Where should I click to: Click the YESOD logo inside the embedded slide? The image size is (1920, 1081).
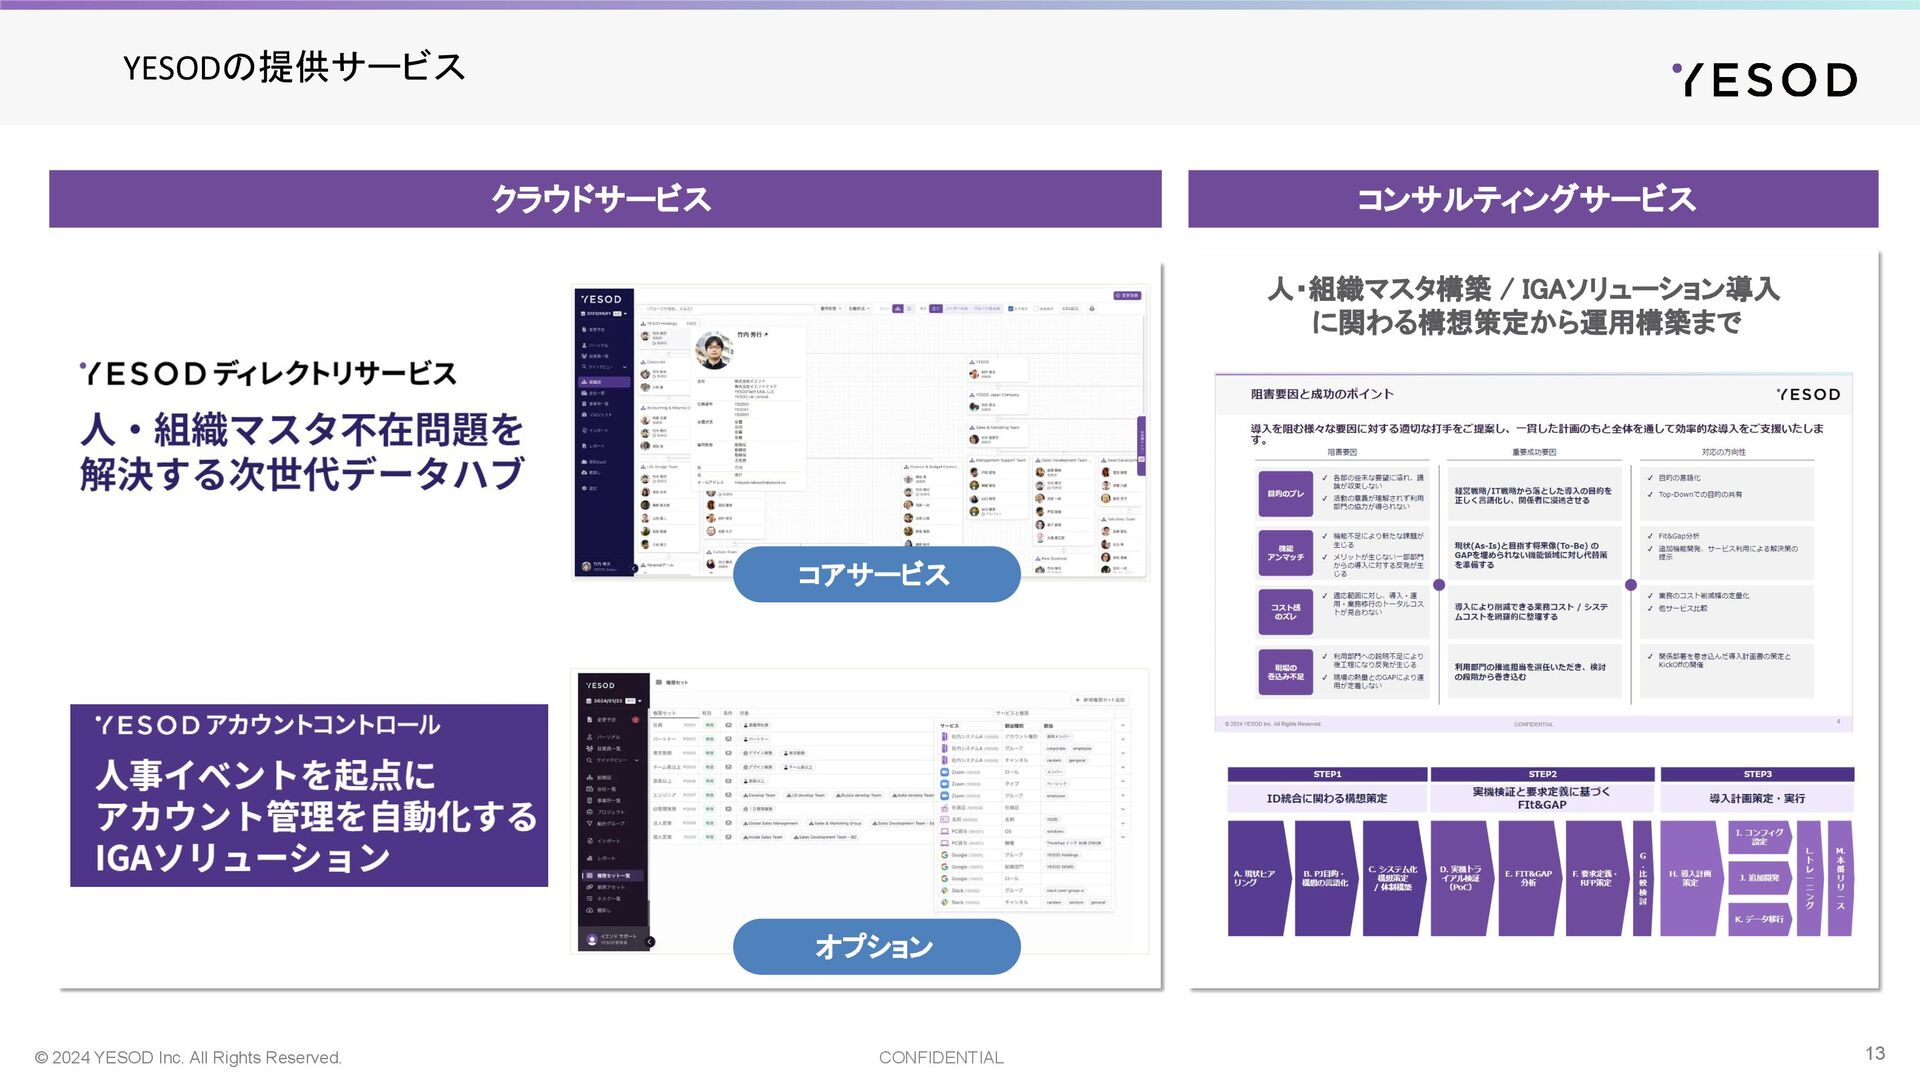1808,395
